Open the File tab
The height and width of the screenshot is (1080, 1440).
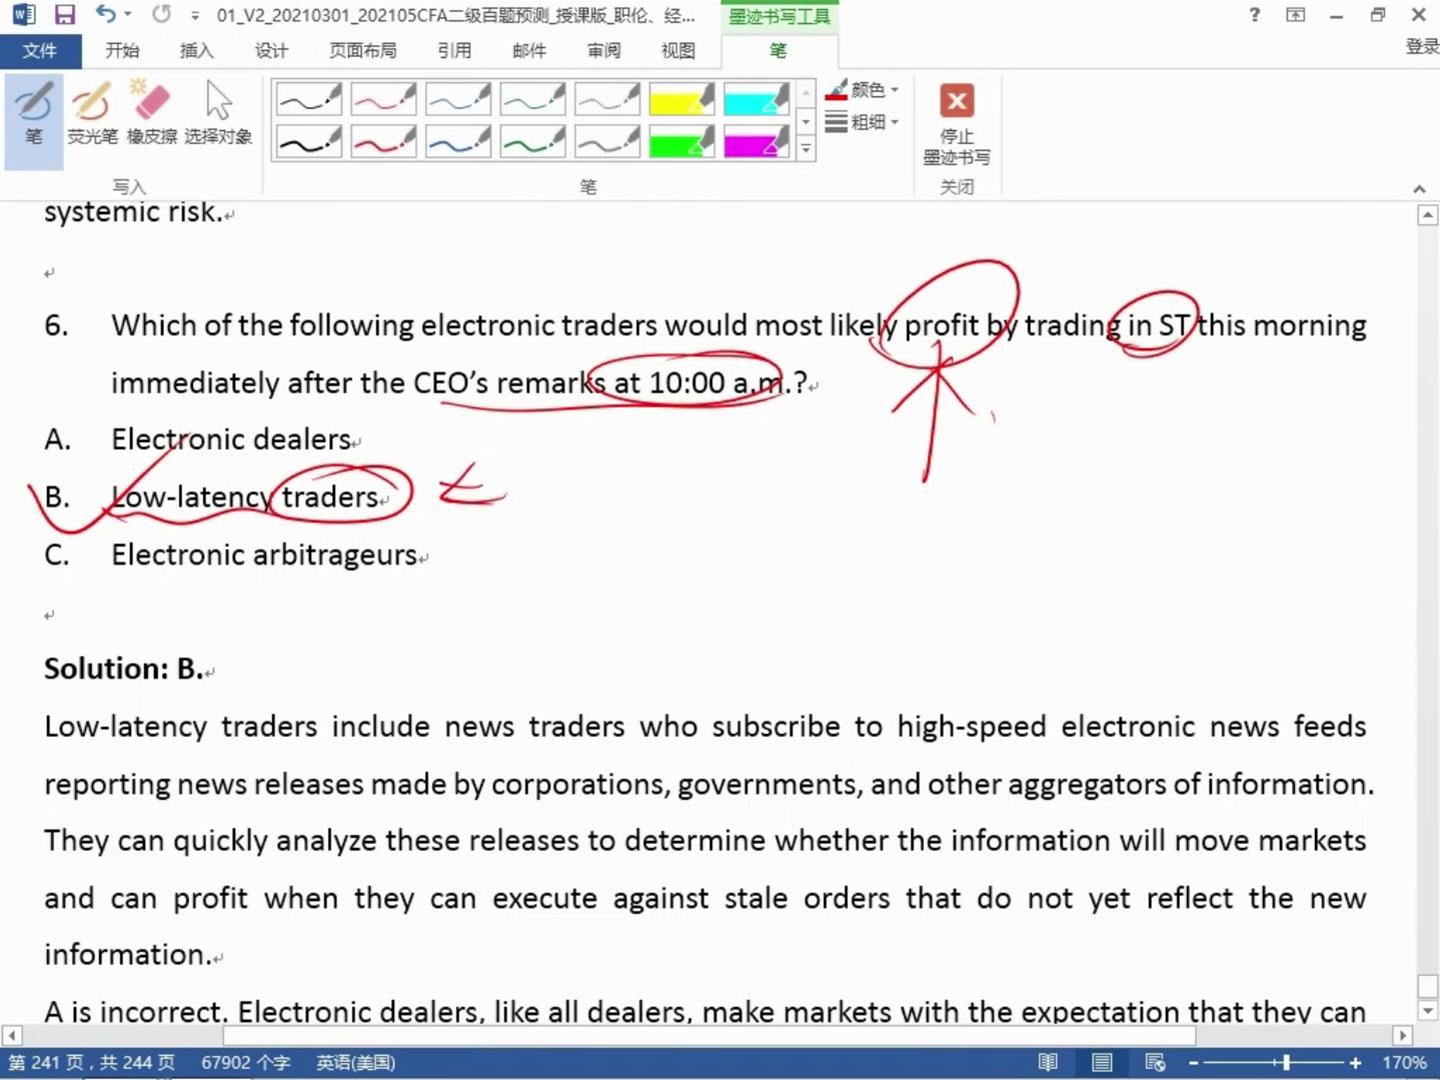coord(39,50)
